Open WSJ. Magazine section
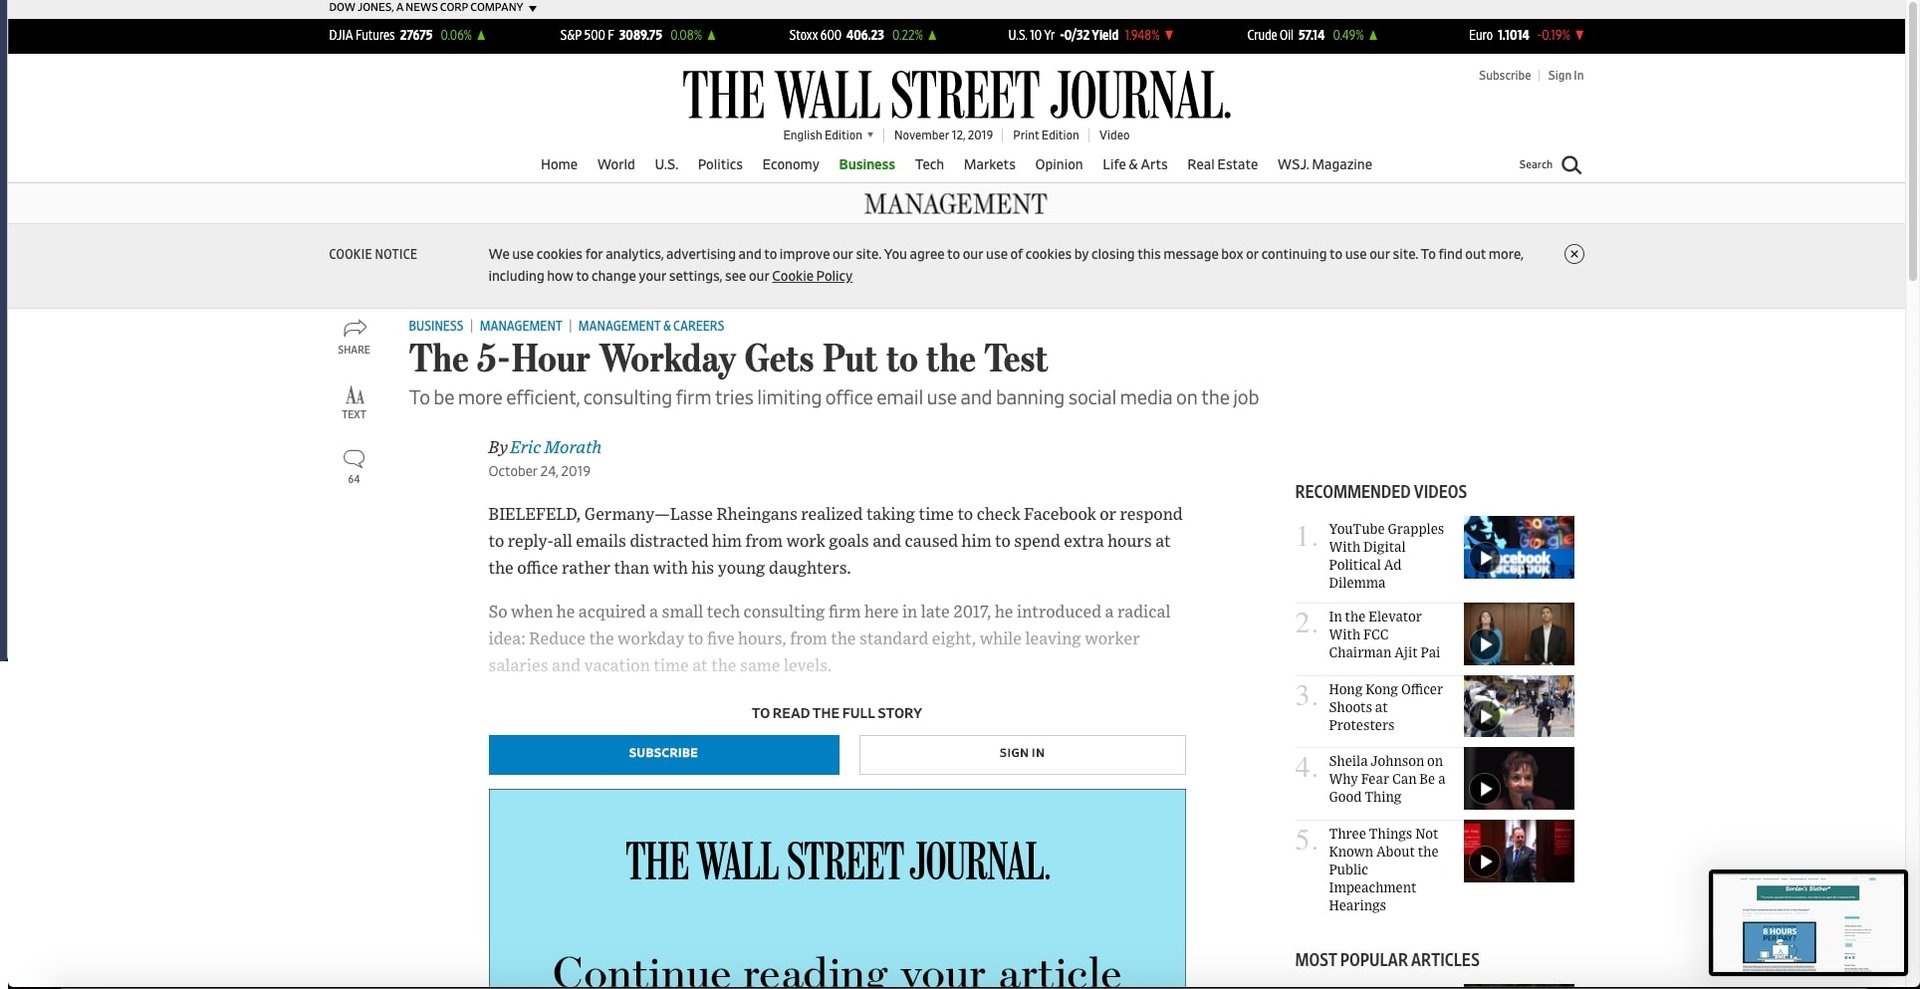The image size is (1920, 989). [x=1324, y=165]
